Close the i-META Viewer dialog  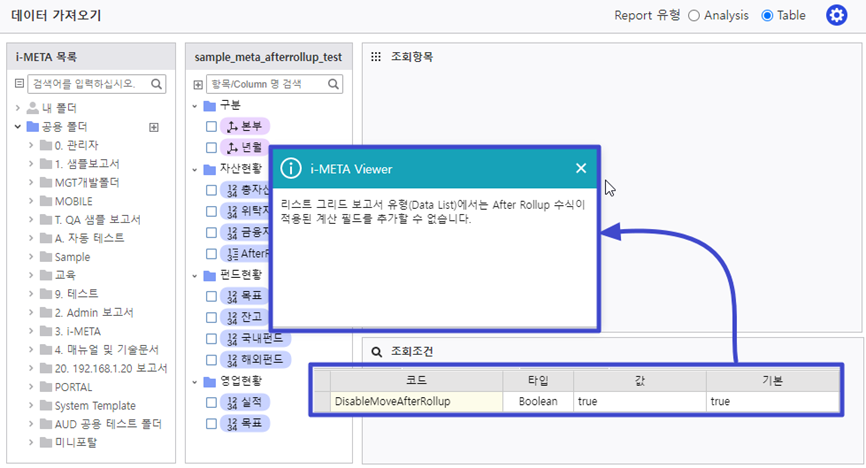(581, 168)
